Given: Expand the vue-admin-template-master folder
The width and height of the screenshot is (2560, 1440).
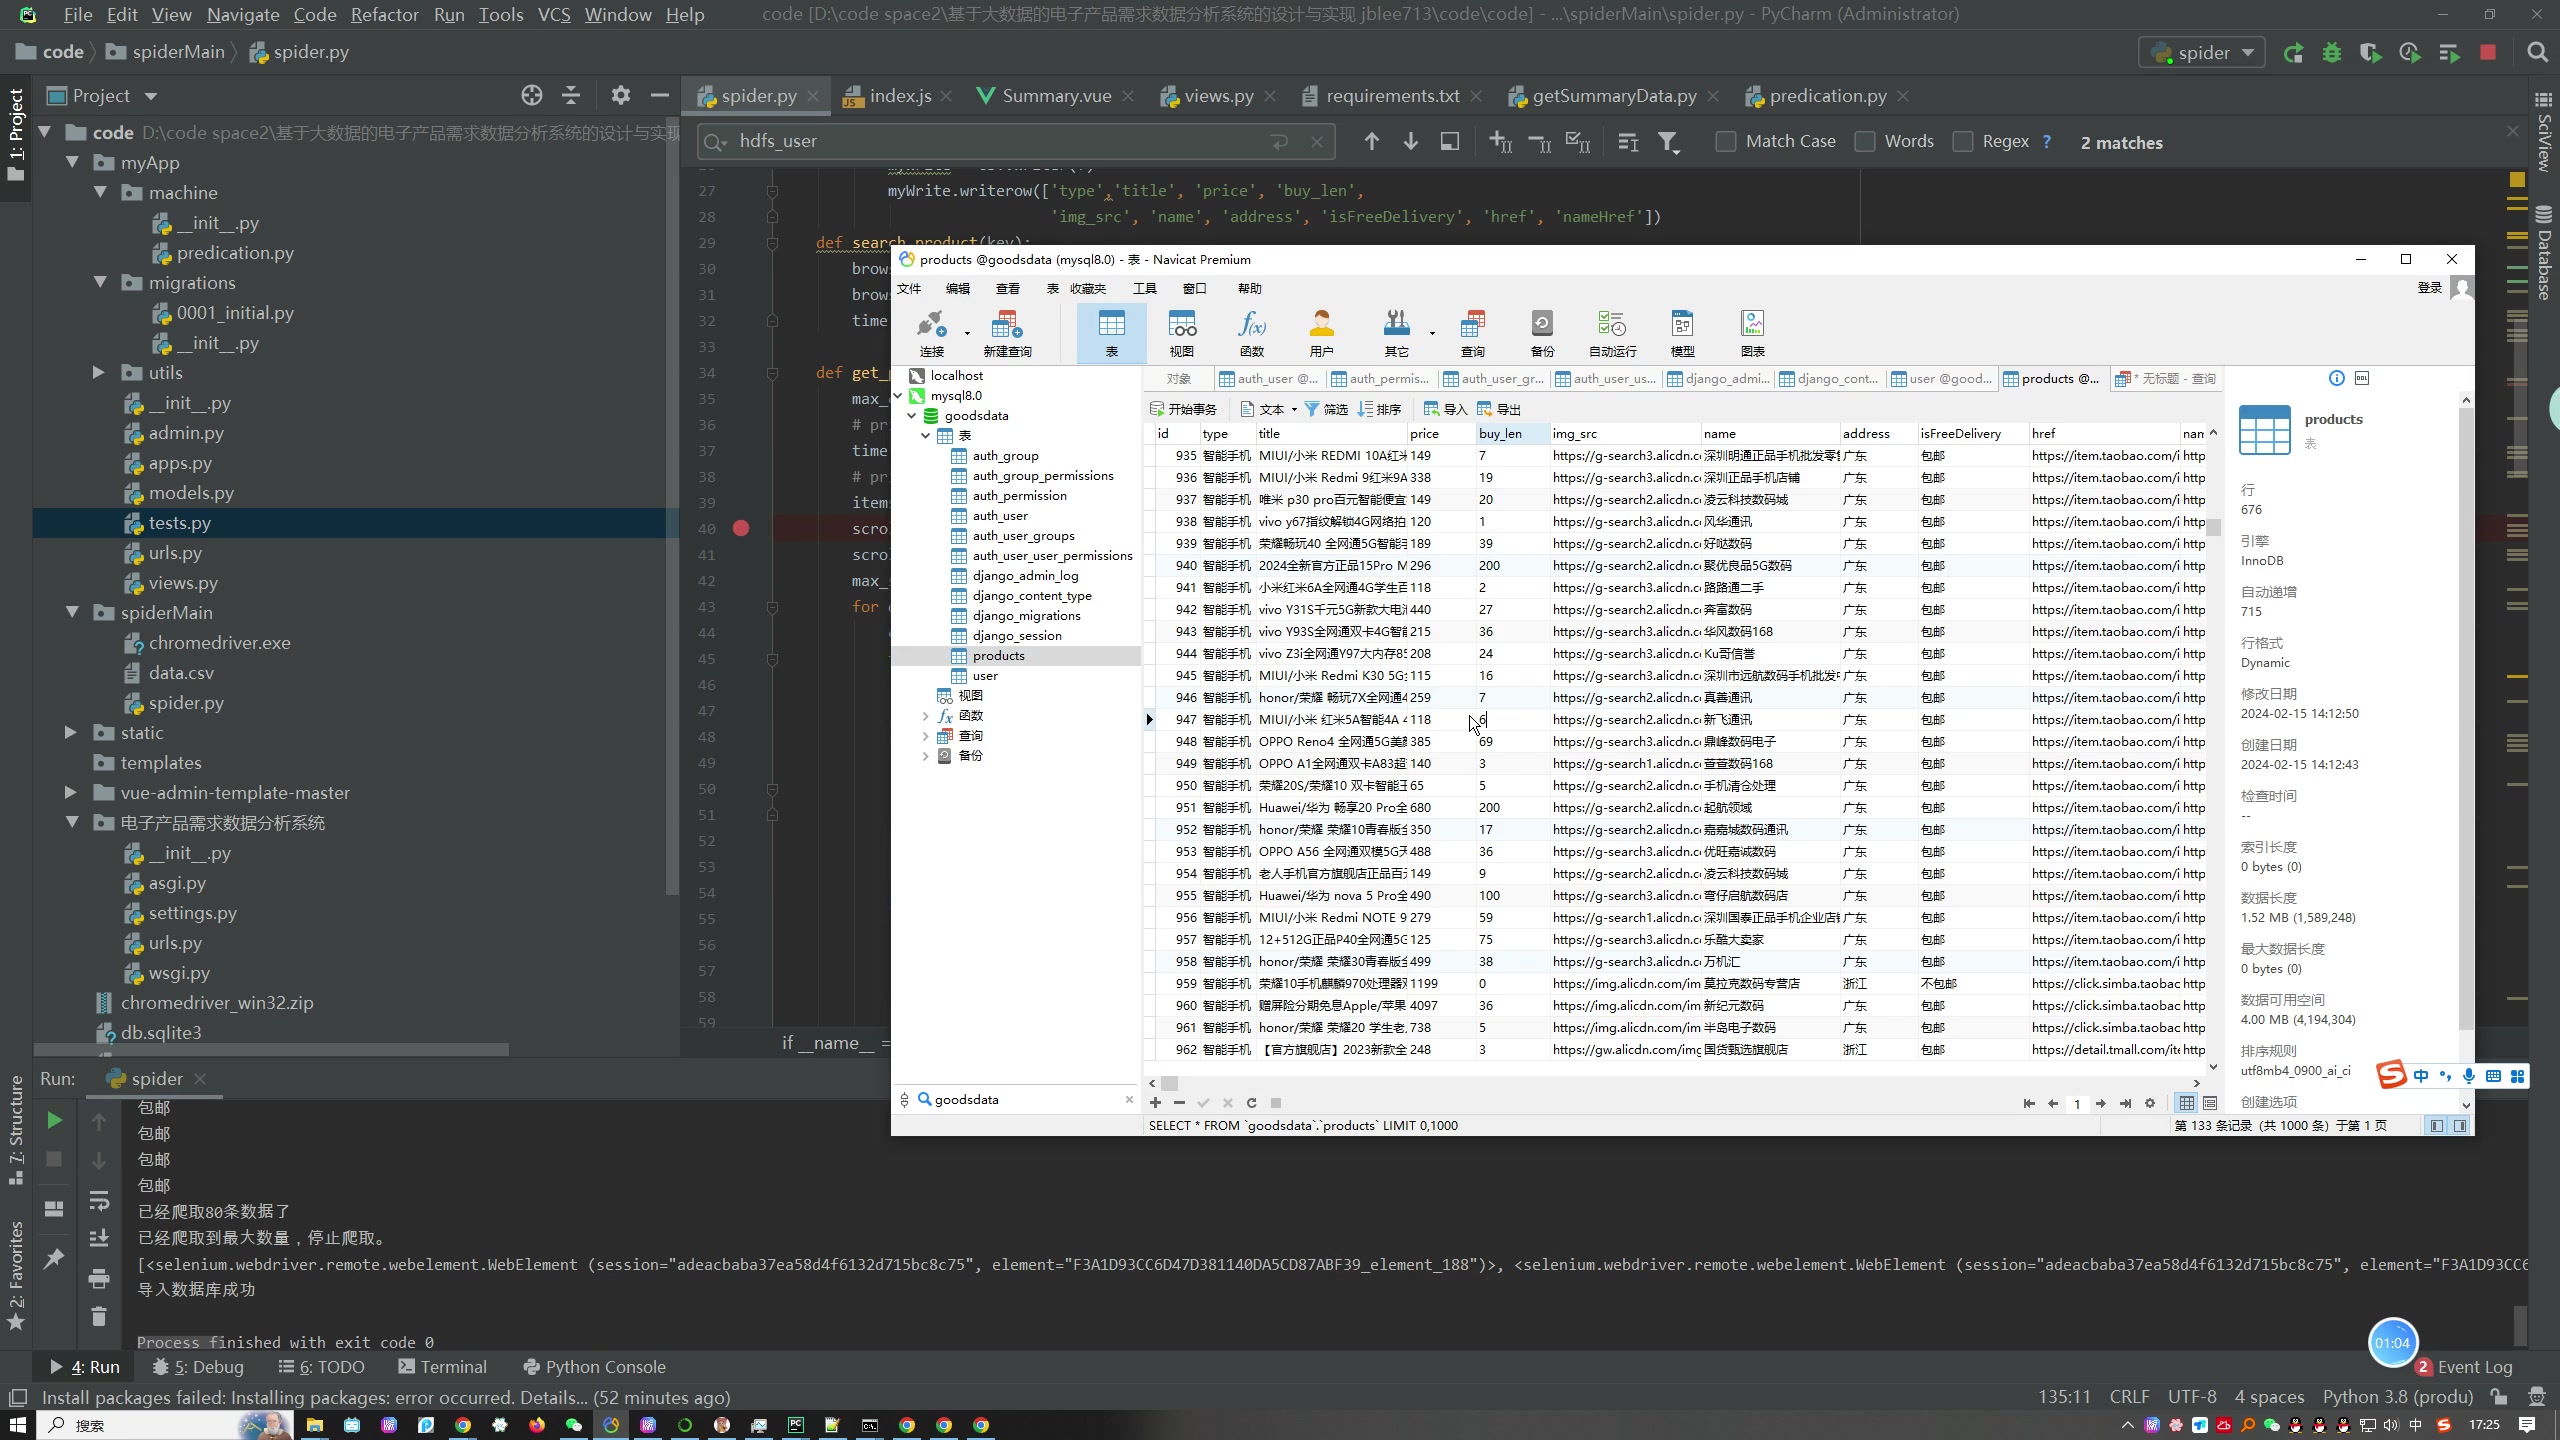Looking at the screenshot, I should click(x=70, y=792).
